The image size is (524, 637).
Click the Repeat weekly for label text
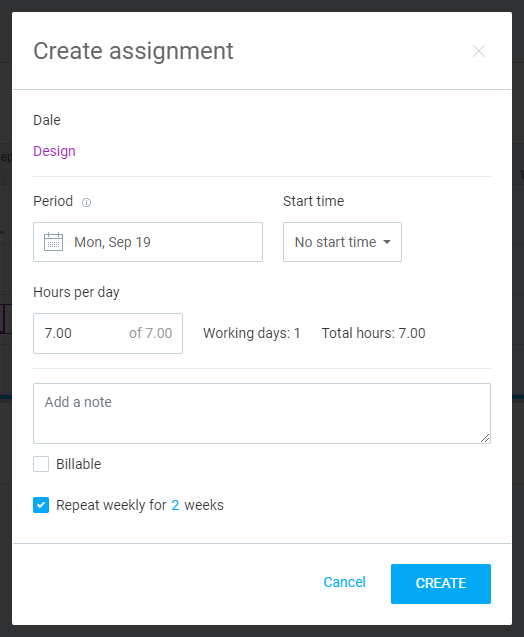111,505
